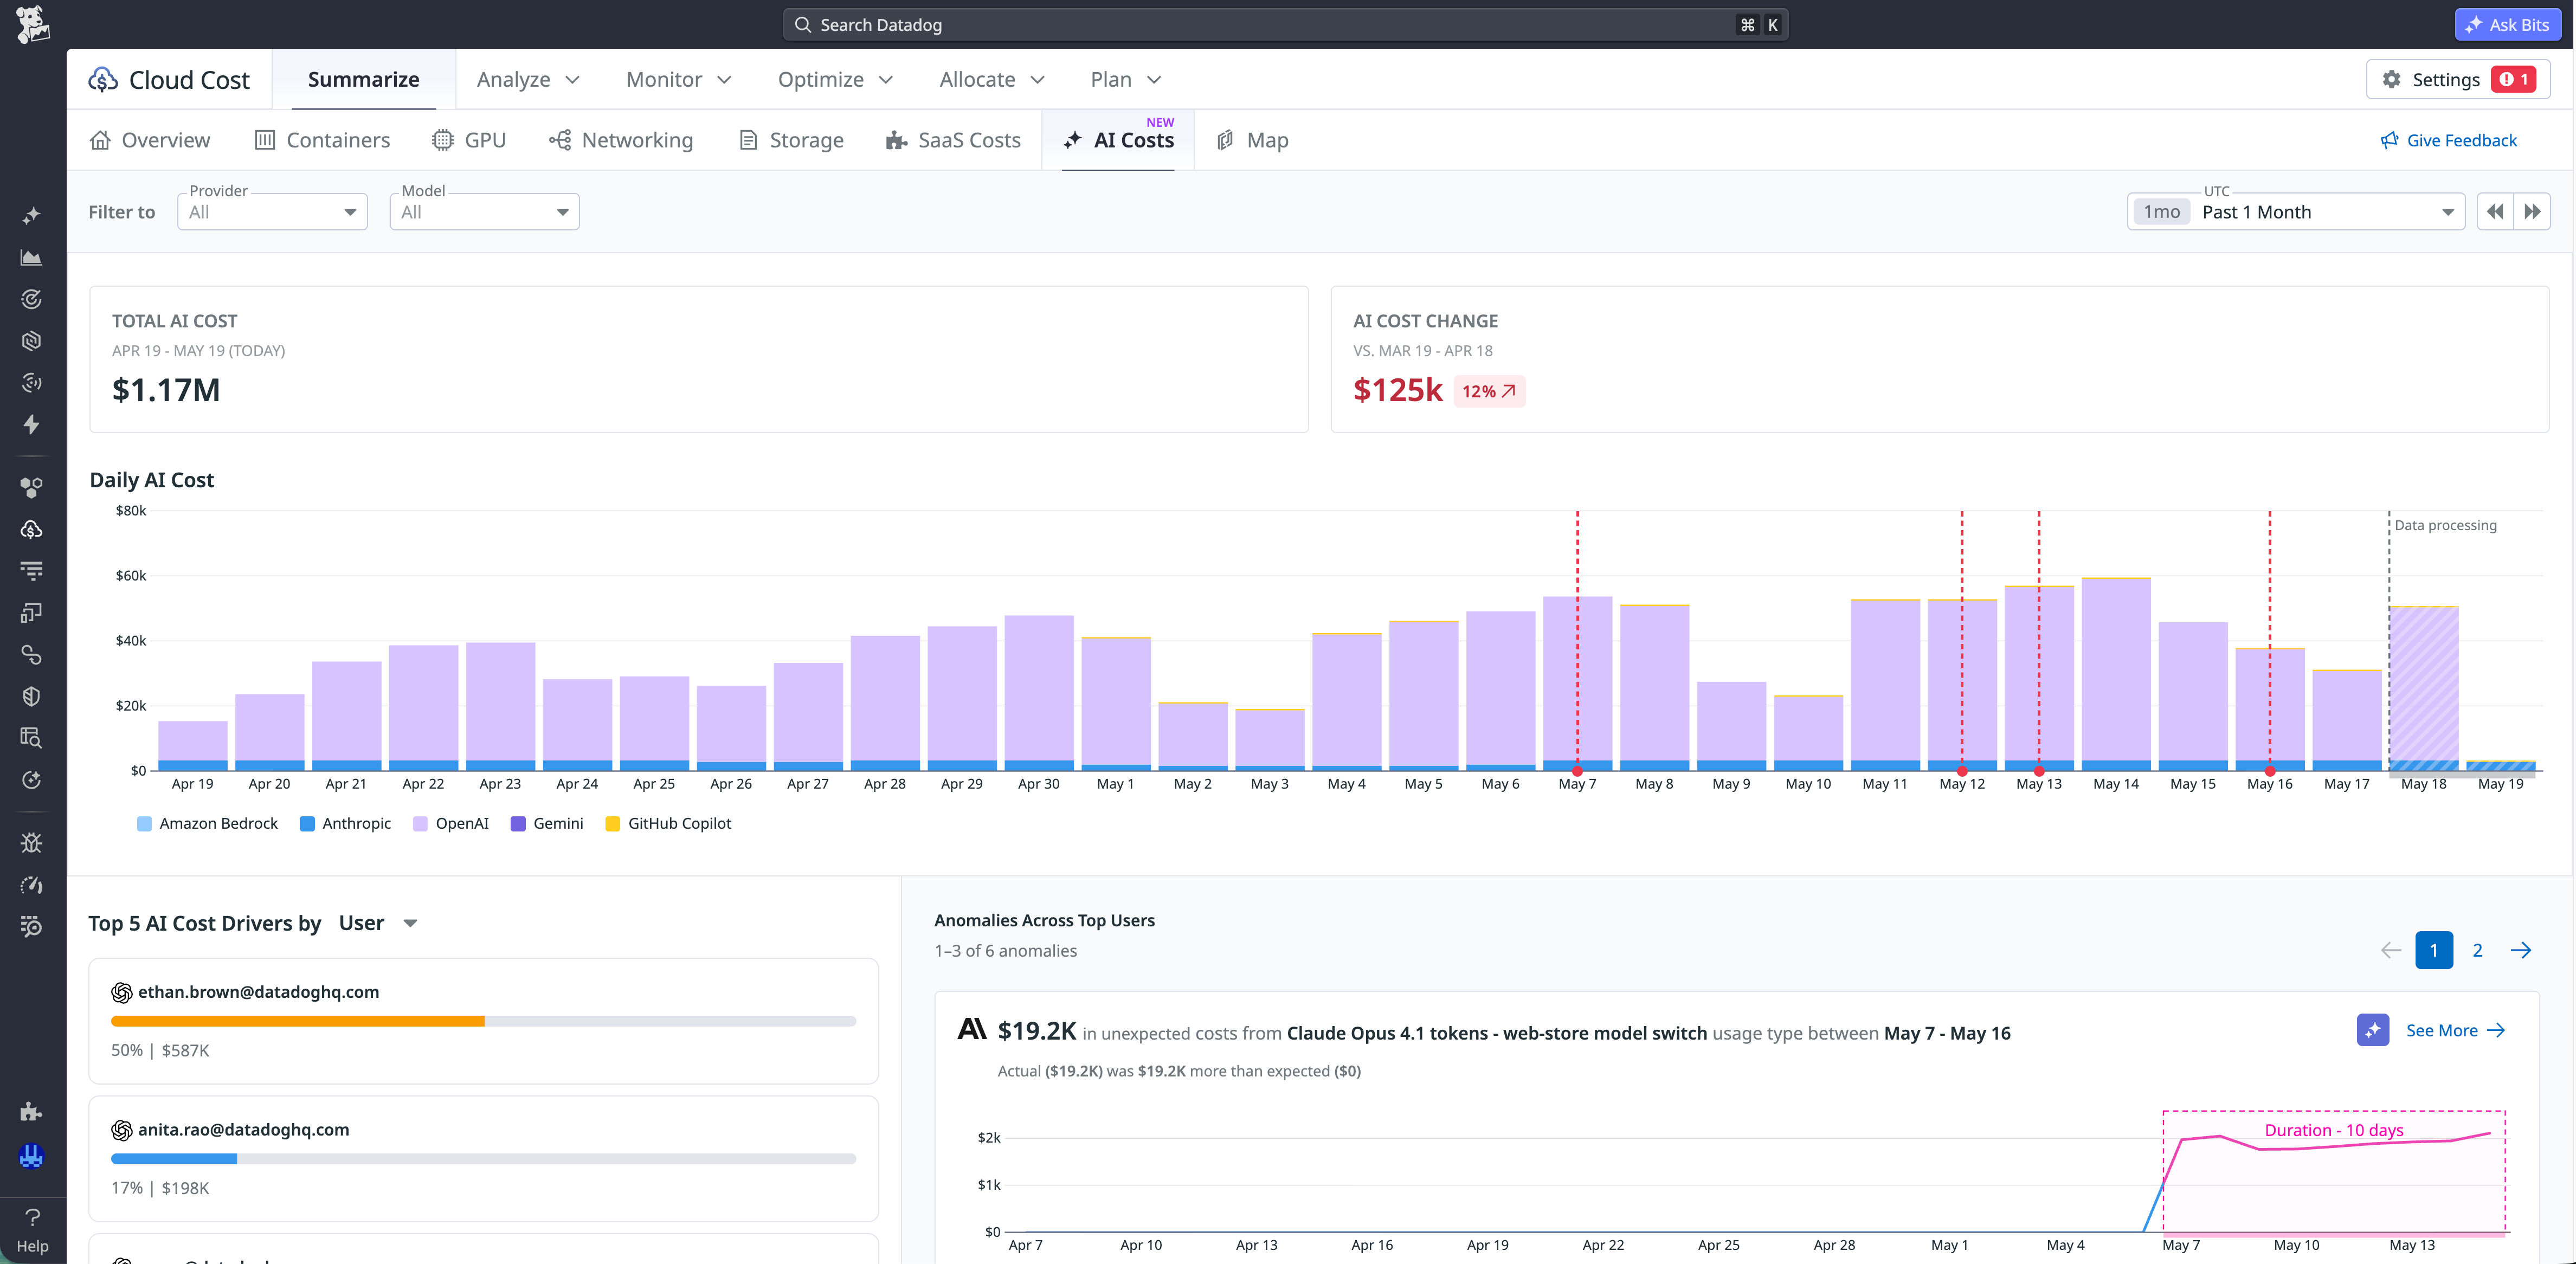The height and width of the screenshot is (1264, 2576).
Task: Expand the Plan menu
Action: [1126, 79]
